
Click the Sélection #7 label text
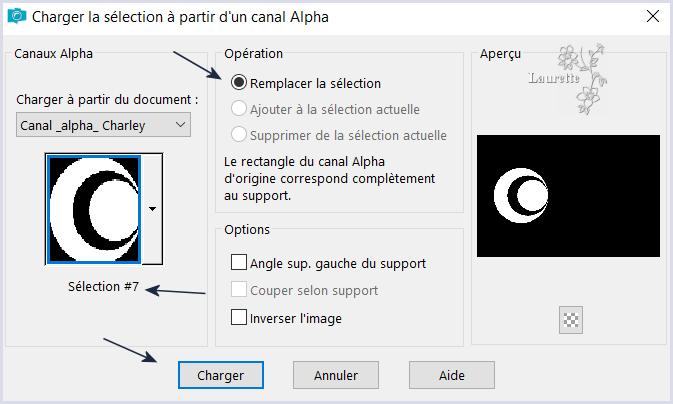click(x=103, y=286)
